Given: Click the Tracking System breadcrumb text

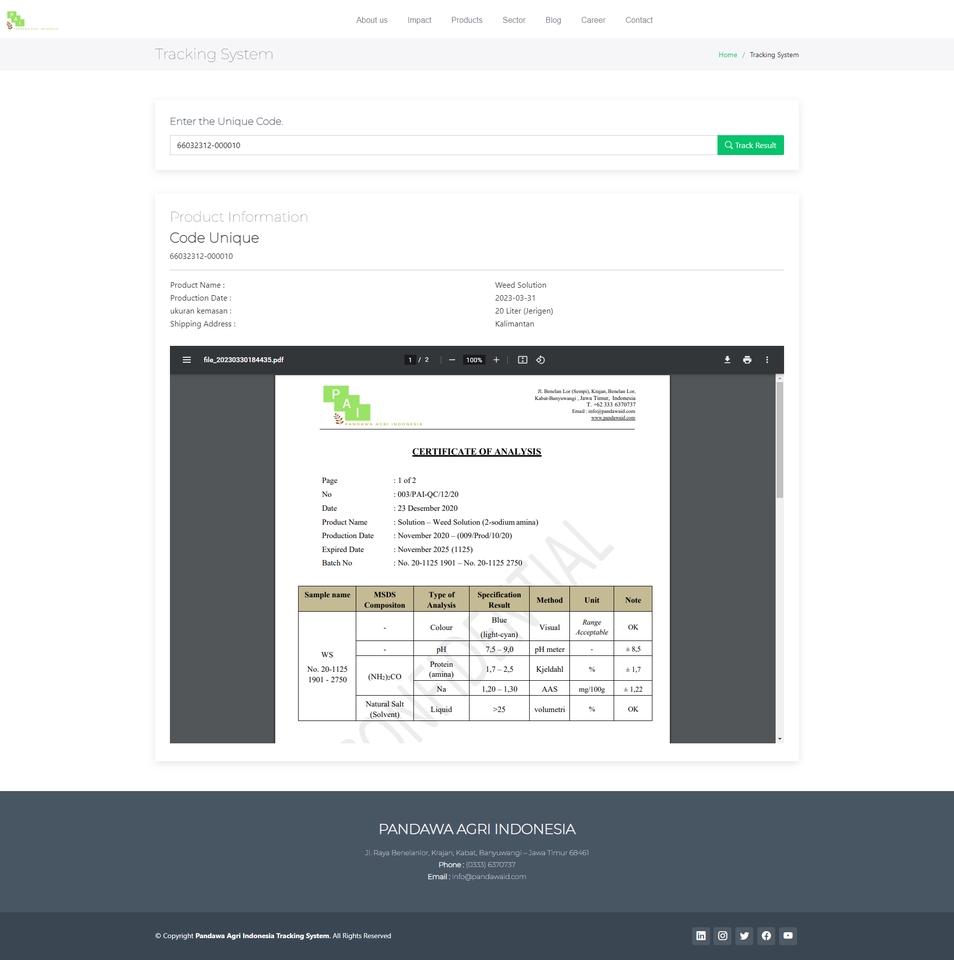Looking at the screenshot, I should [774, 54].
